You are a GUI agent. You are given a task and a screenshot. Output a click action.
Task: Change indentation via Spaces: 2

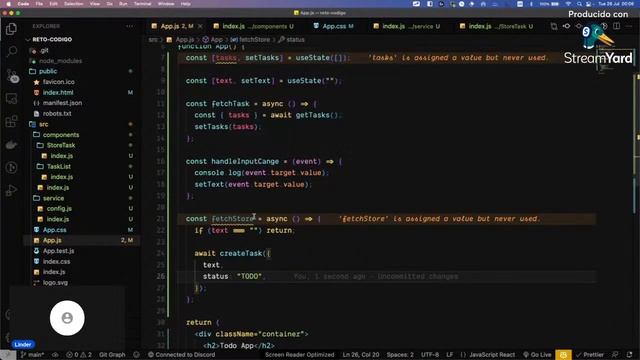(400, 355)
